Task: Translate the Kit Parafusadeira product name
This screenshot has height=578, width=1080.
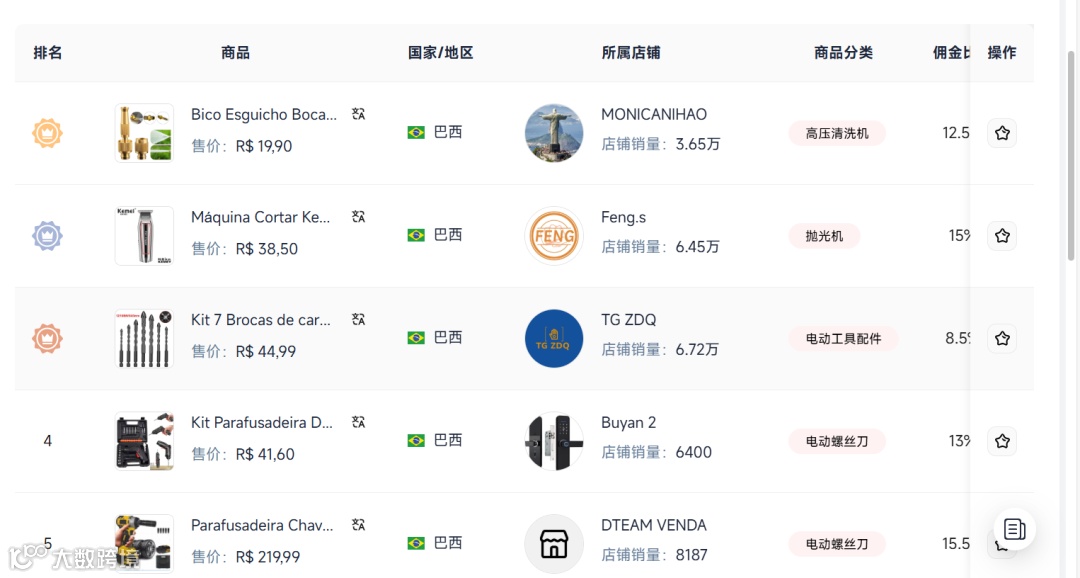Action: [359, 422]
